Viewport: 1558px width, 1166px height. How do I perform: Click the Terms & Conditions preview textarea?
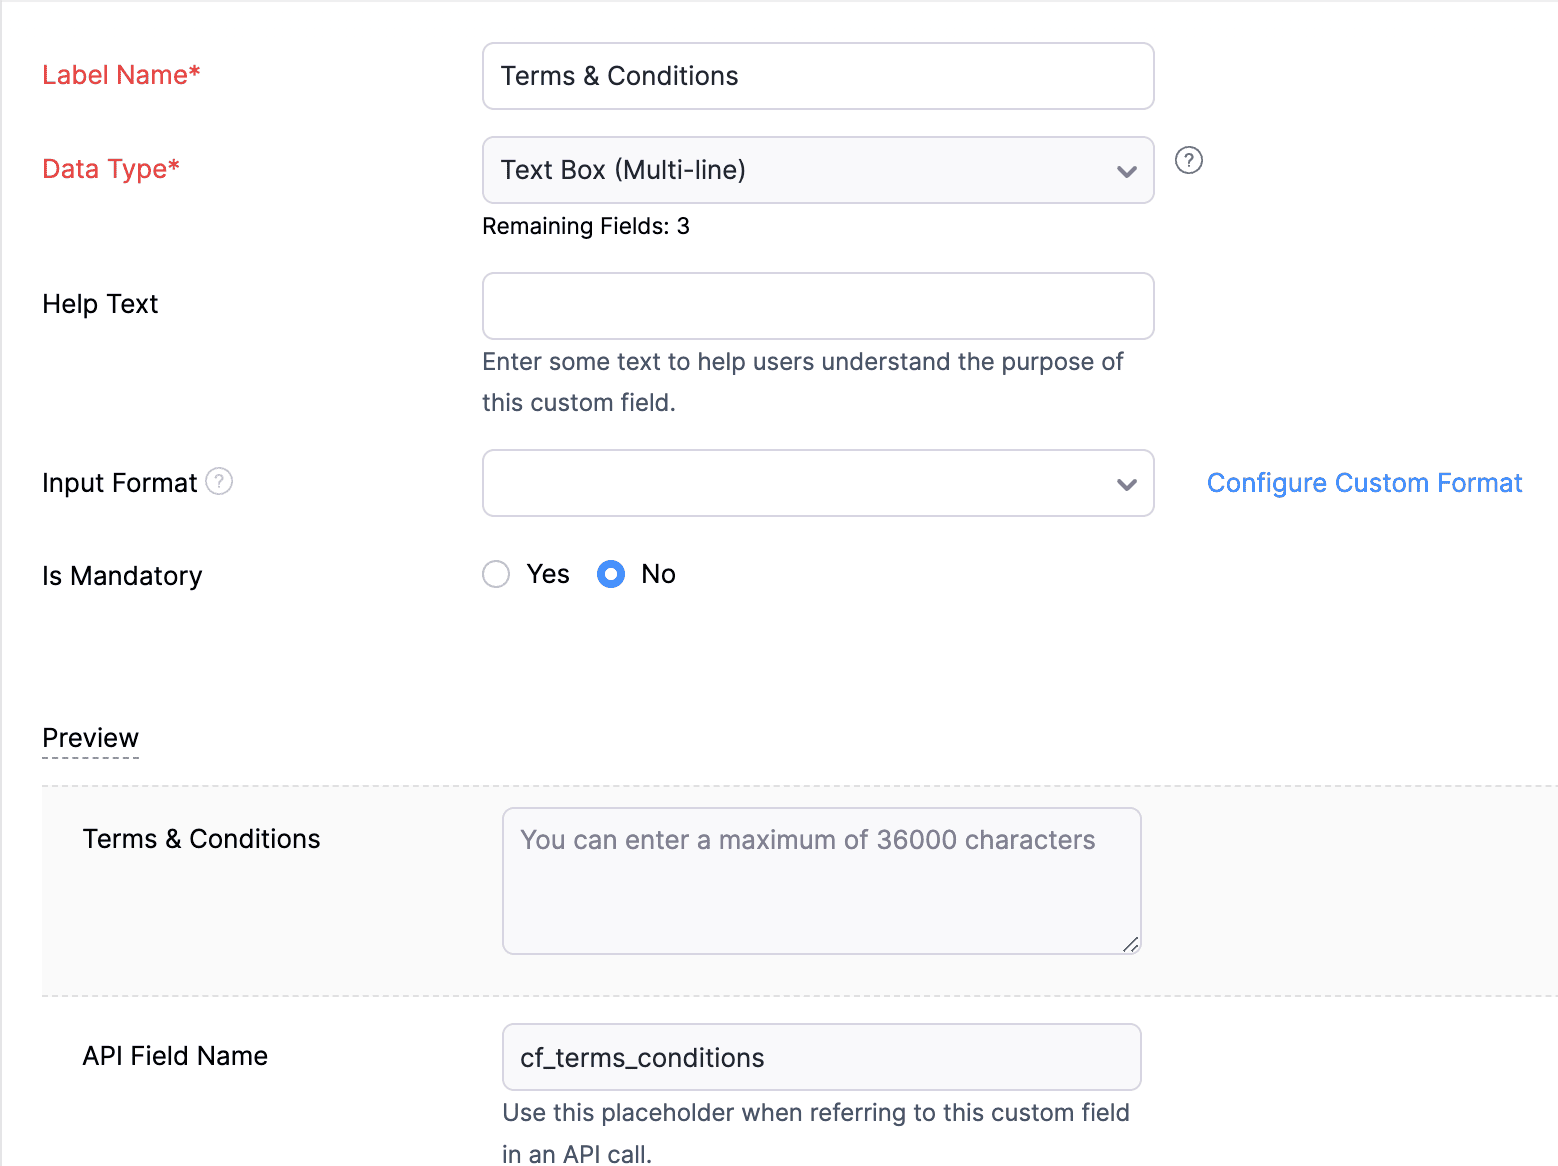click(x=820, y=881)
